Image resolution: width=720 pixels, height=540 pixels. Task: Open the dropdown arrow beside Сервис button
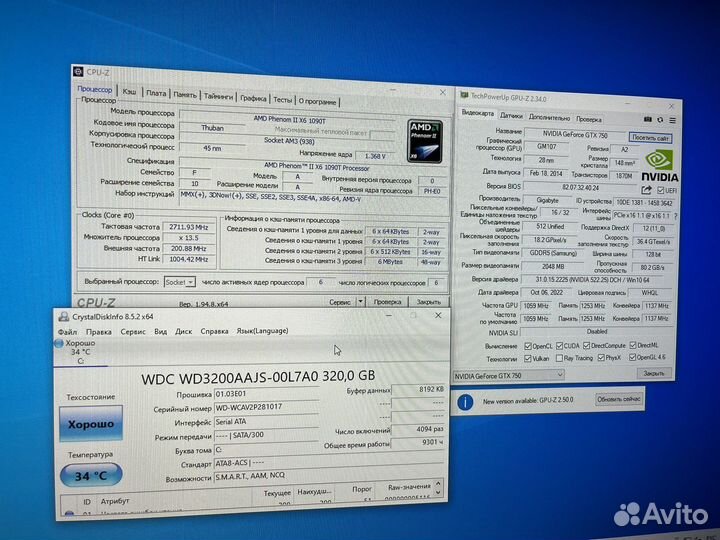point(359,301)
